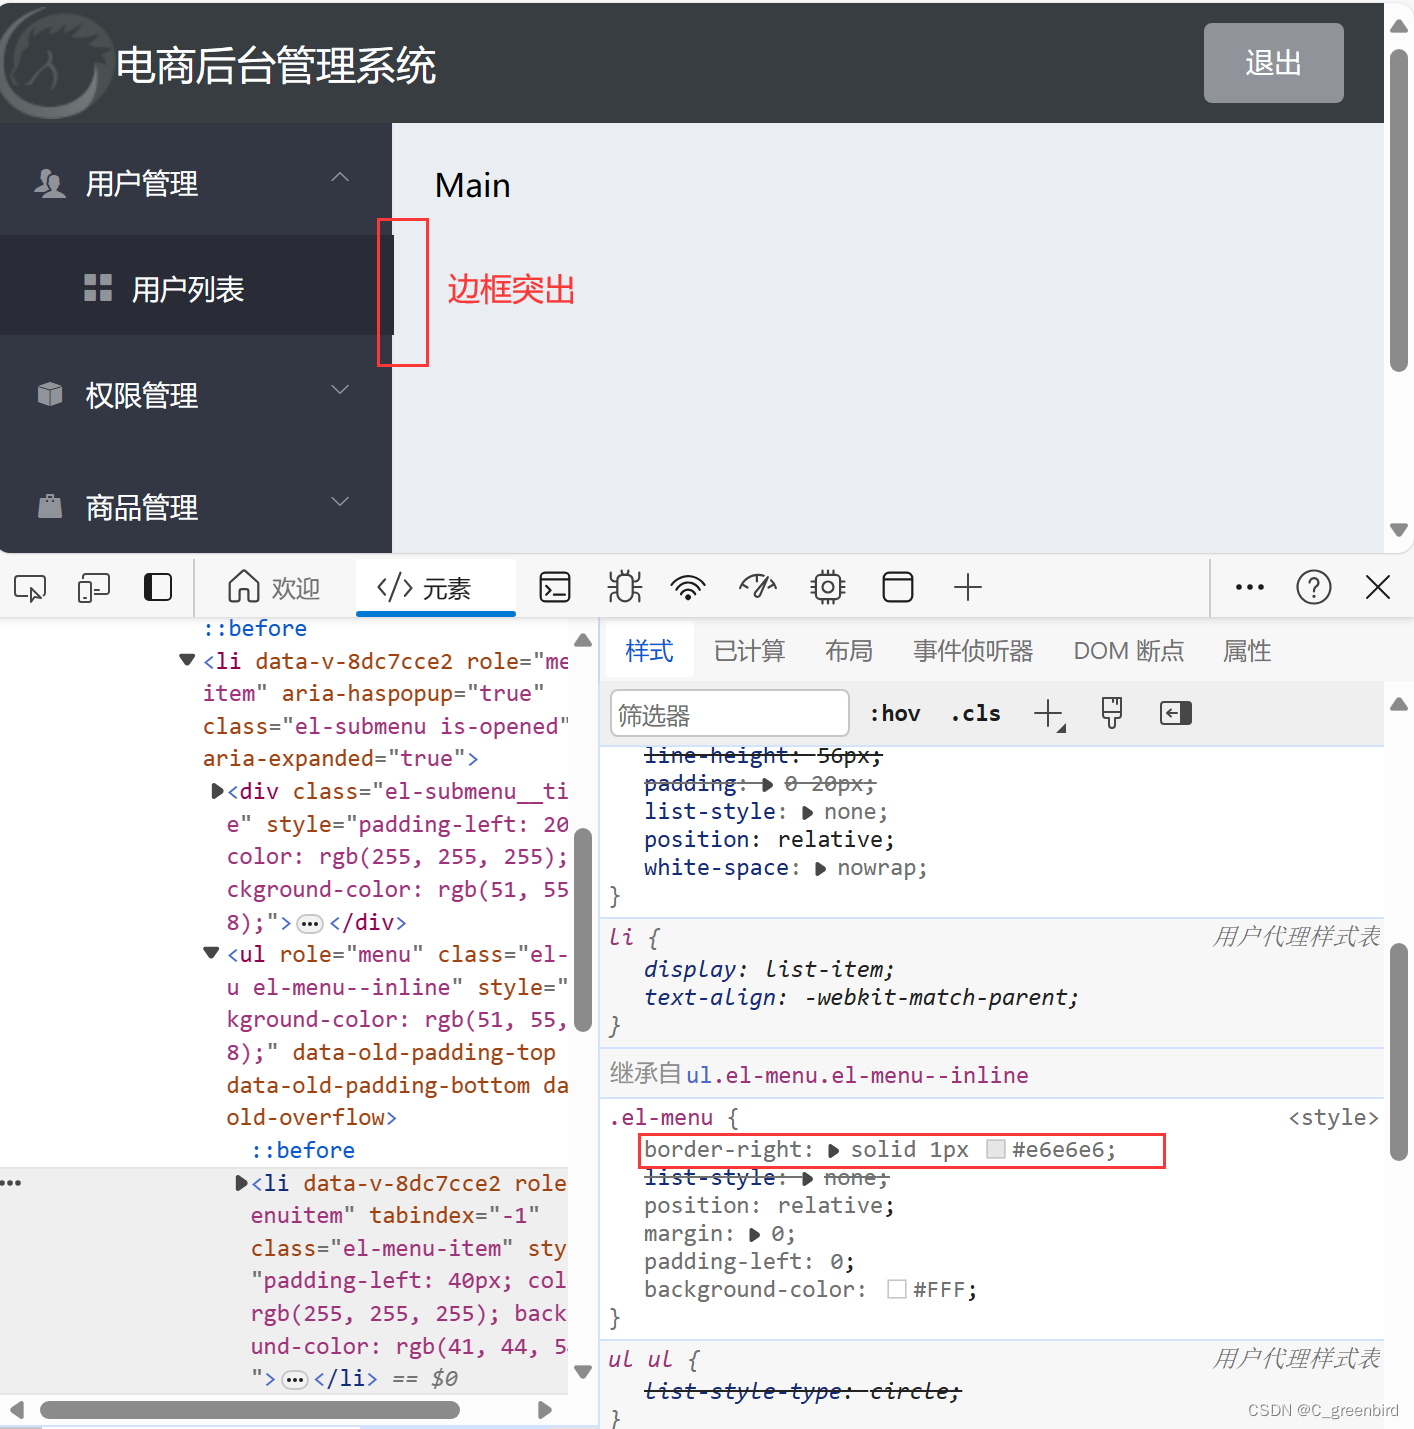Viewport: 1414px width, 1429px height.
Task: Click the DOM tree horizontal scrollbar
Action: tap(250, 1410)
